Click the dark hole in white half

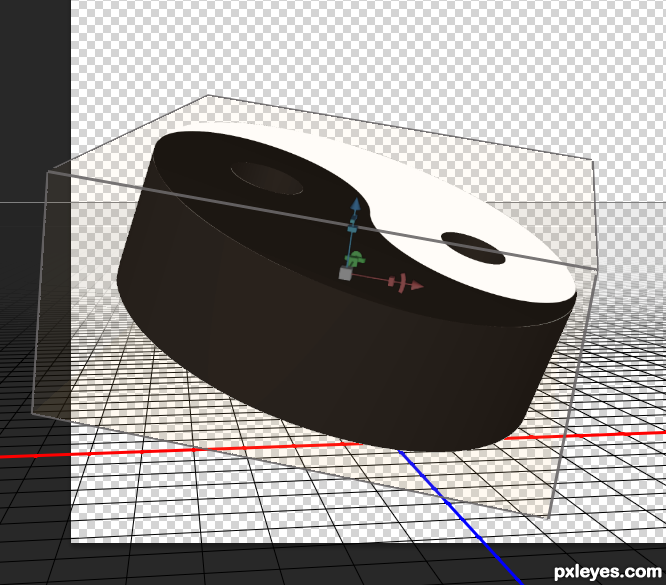click(x=473, y=248)
